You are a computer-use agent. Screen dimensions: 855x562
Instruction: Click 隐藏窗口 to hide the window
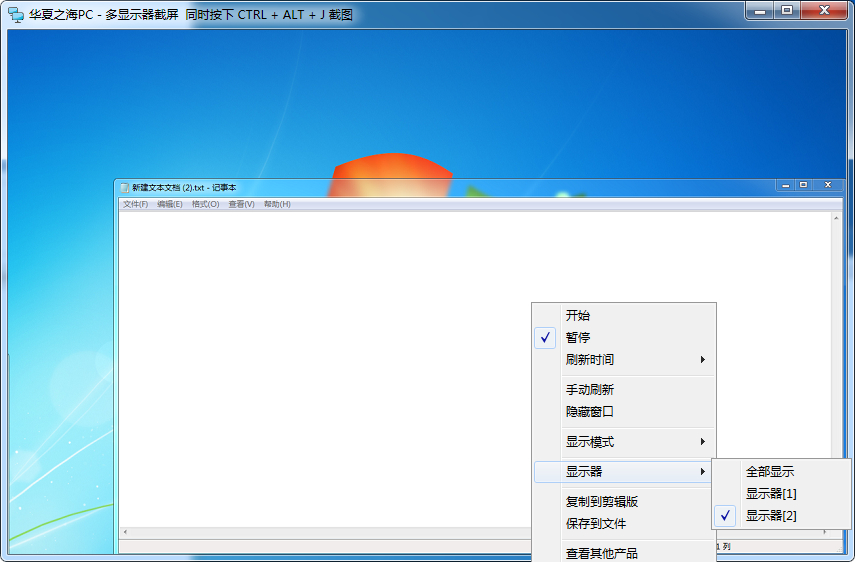[590, 412]
